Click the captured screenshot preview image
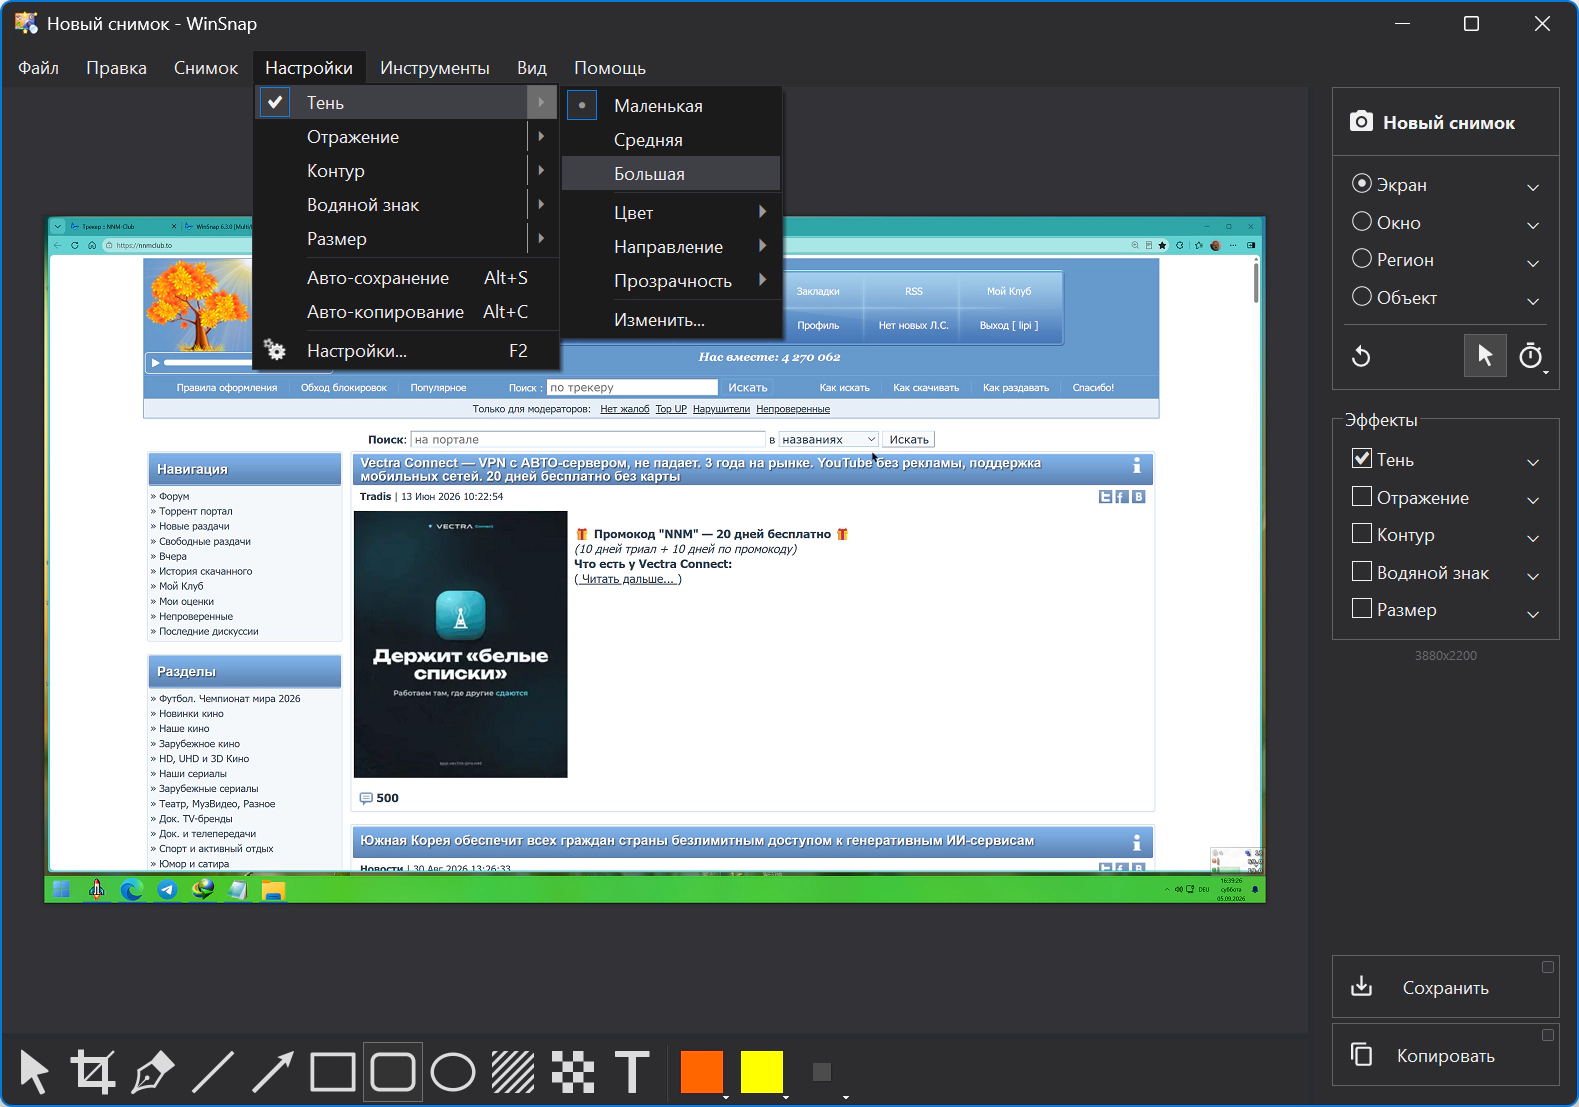This screenshot has width=1579, height=1107. point(655,560)
